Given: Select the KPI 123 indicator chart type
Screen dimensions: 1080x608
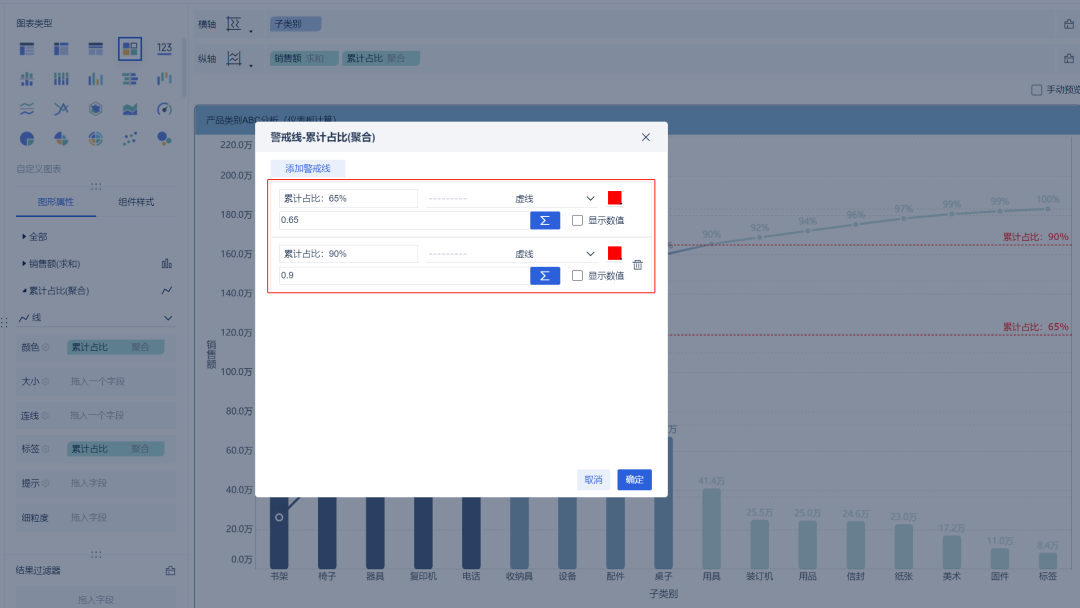Looking at the screenshot, I should point(164,49).
